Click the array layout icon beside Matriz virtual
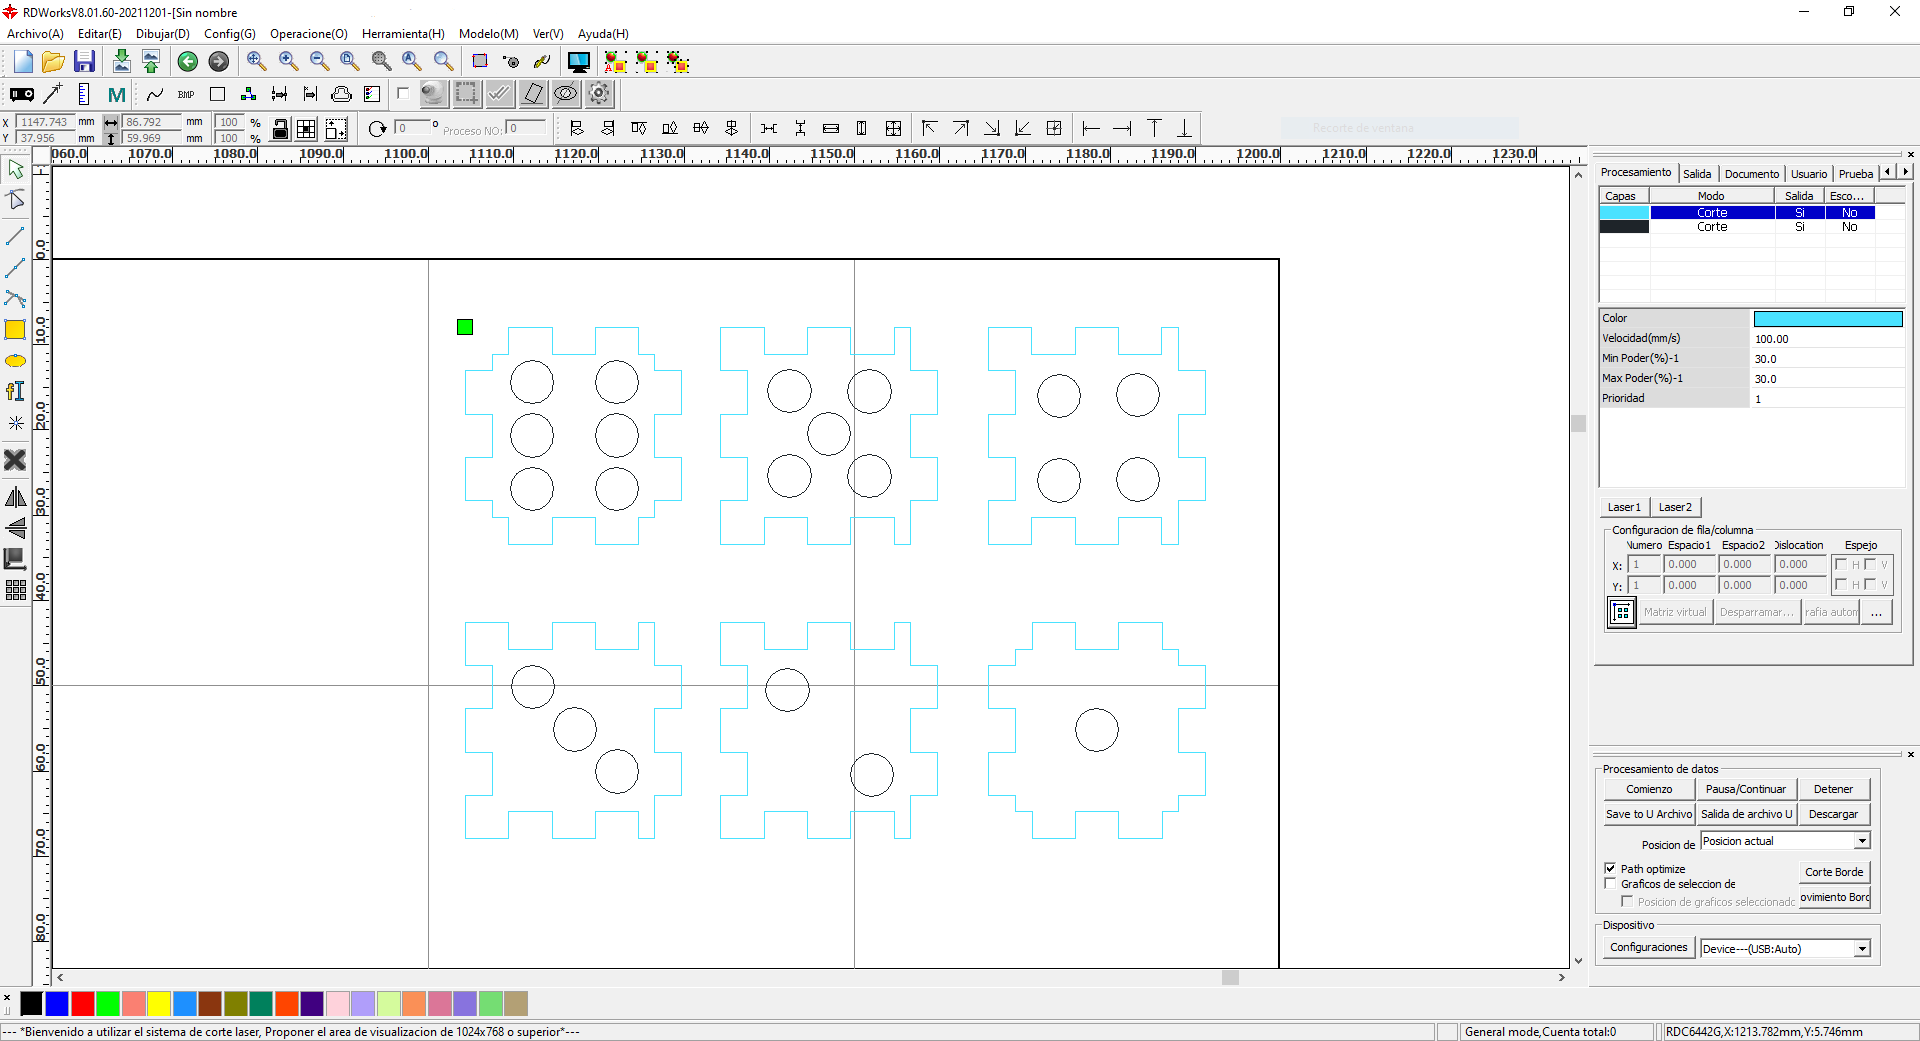Image resolution: width=1920 pixels, height=1041 pixels. tap(1622, 612)
